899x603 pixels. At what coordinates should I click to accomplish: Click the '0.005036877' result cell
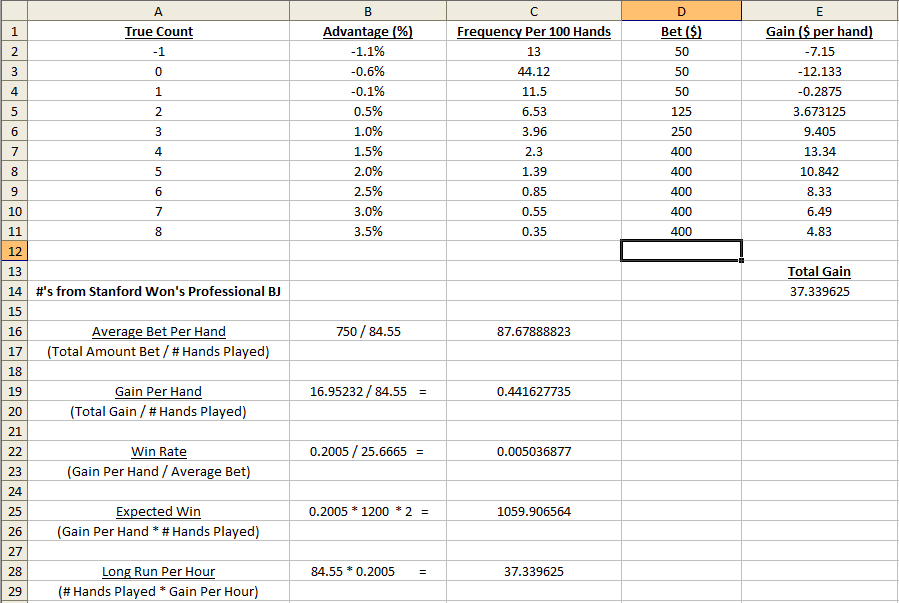pos(534,452)
